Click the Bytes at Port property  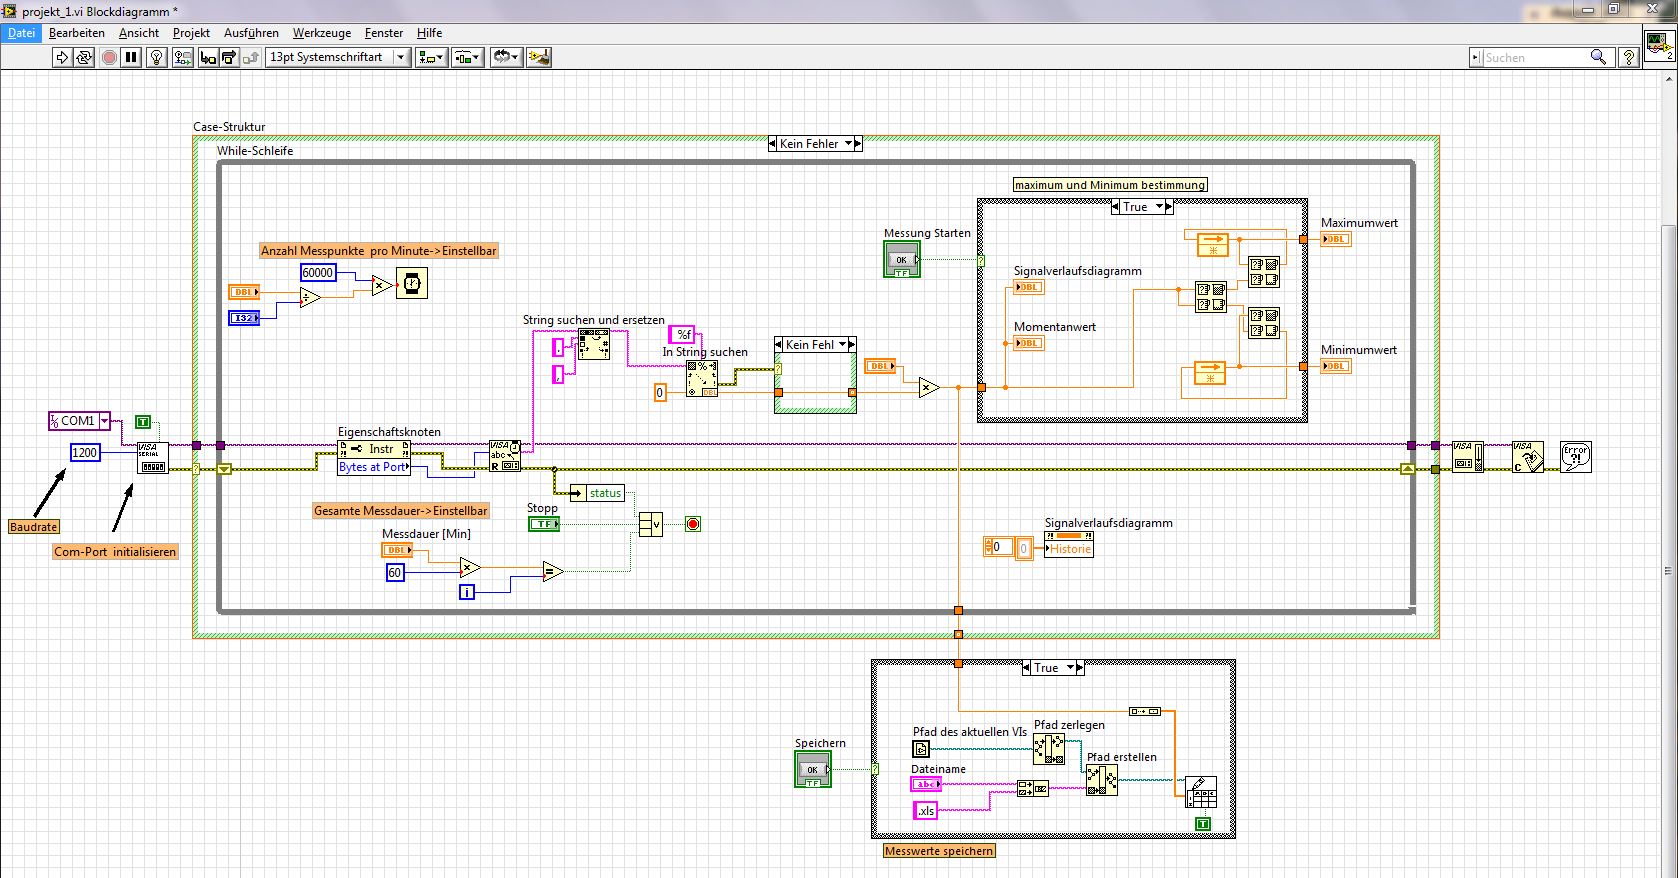point(373,467)
